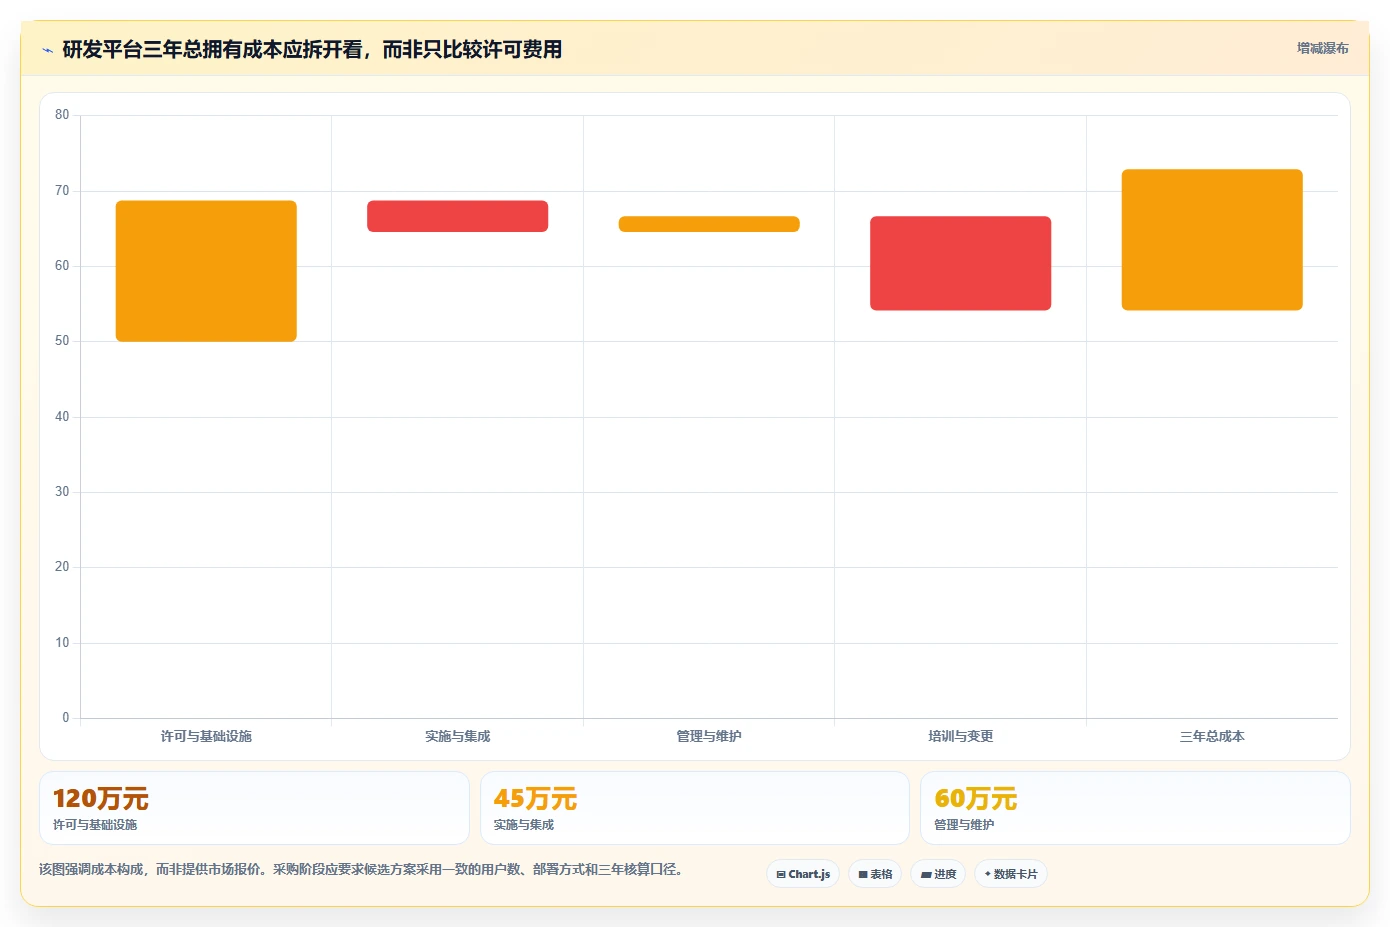Click the y-axis value 0

66,717
